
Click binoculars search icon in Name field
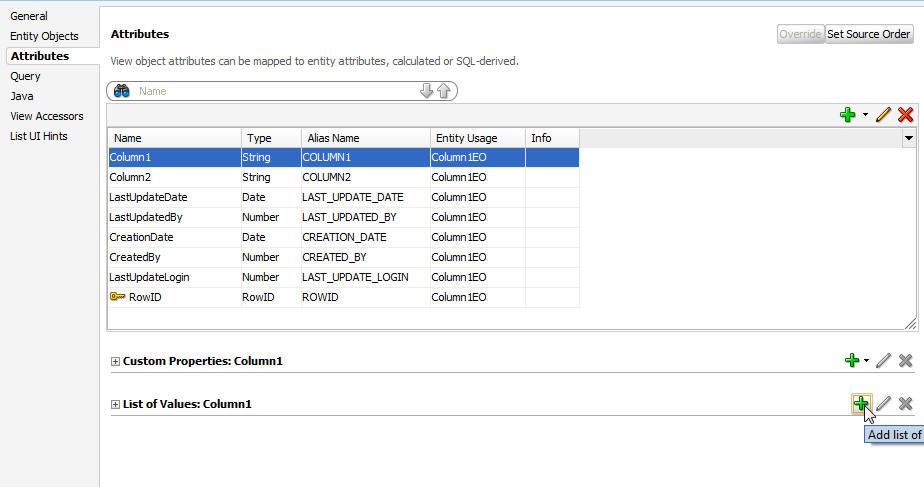pos(122,91)
